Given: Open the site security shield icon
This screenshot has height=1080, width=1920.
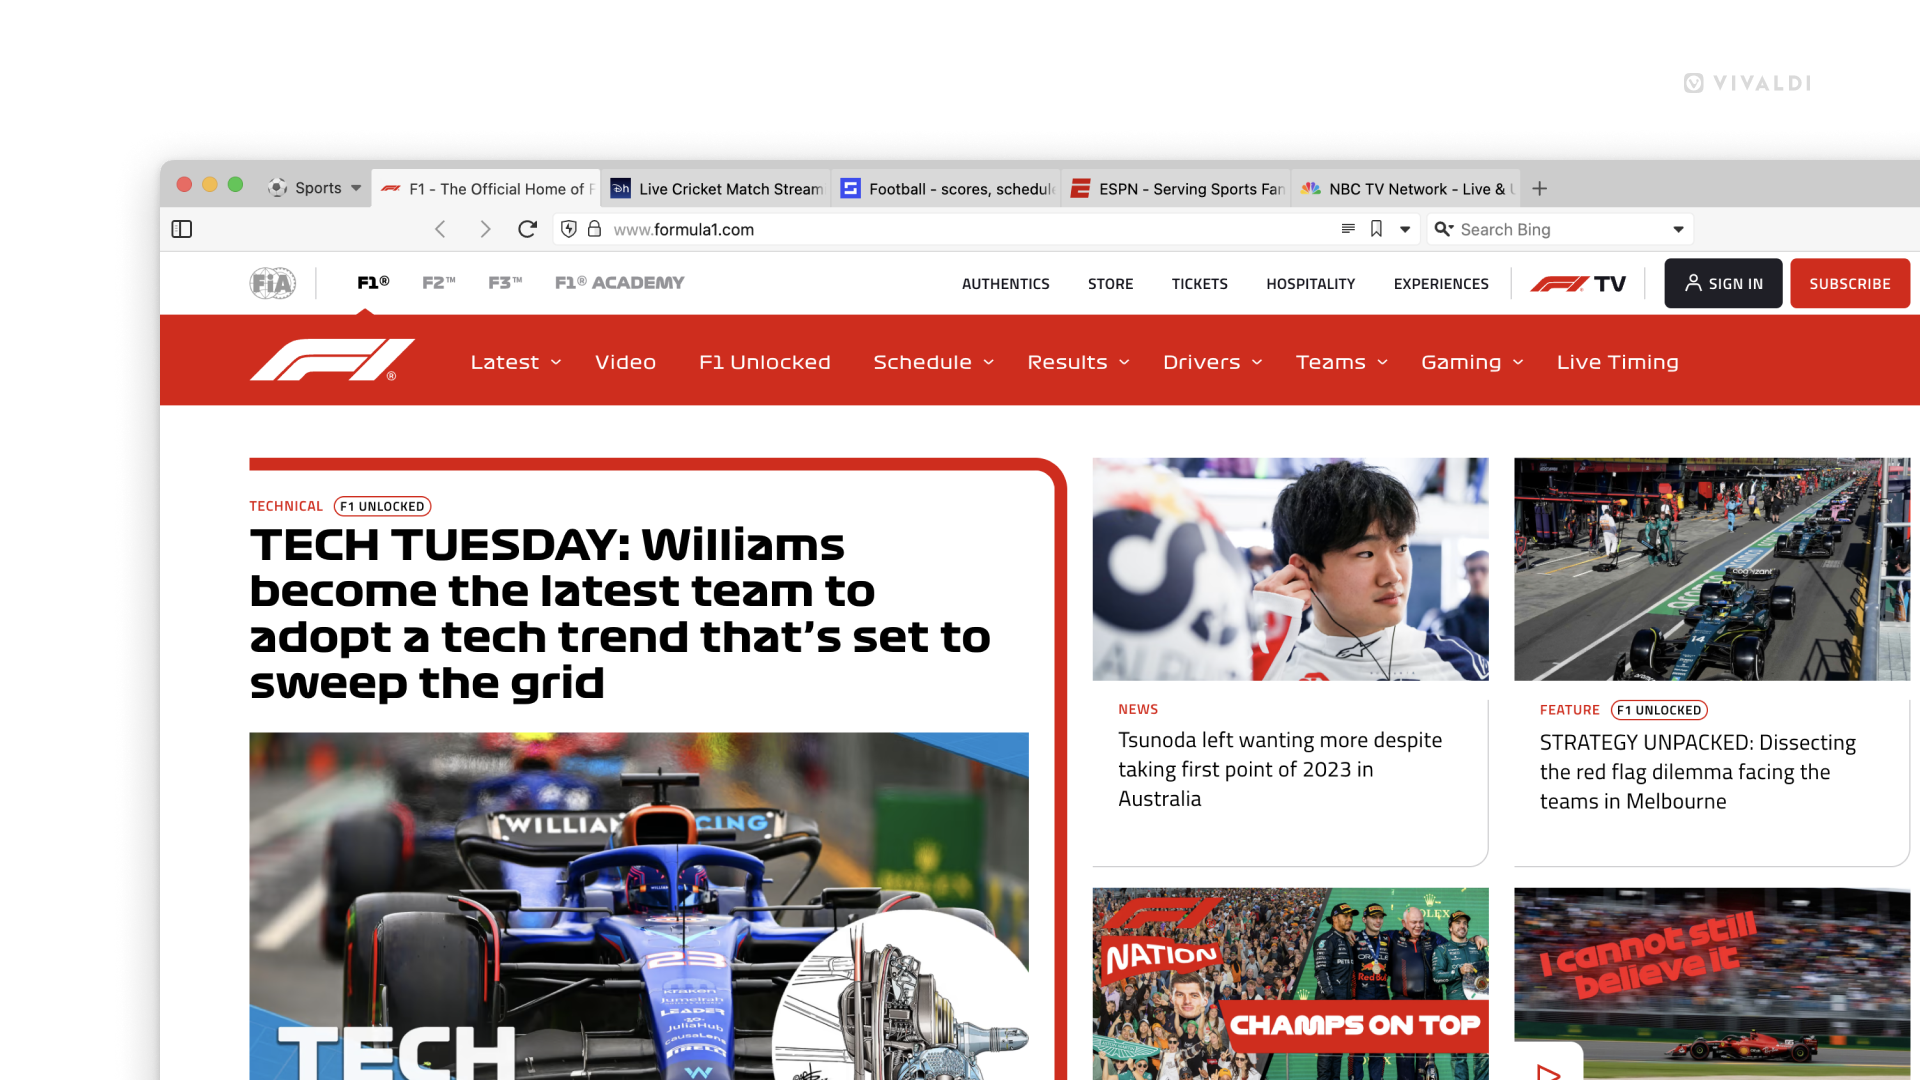Looking at the screenshot, I should (569, 229).
